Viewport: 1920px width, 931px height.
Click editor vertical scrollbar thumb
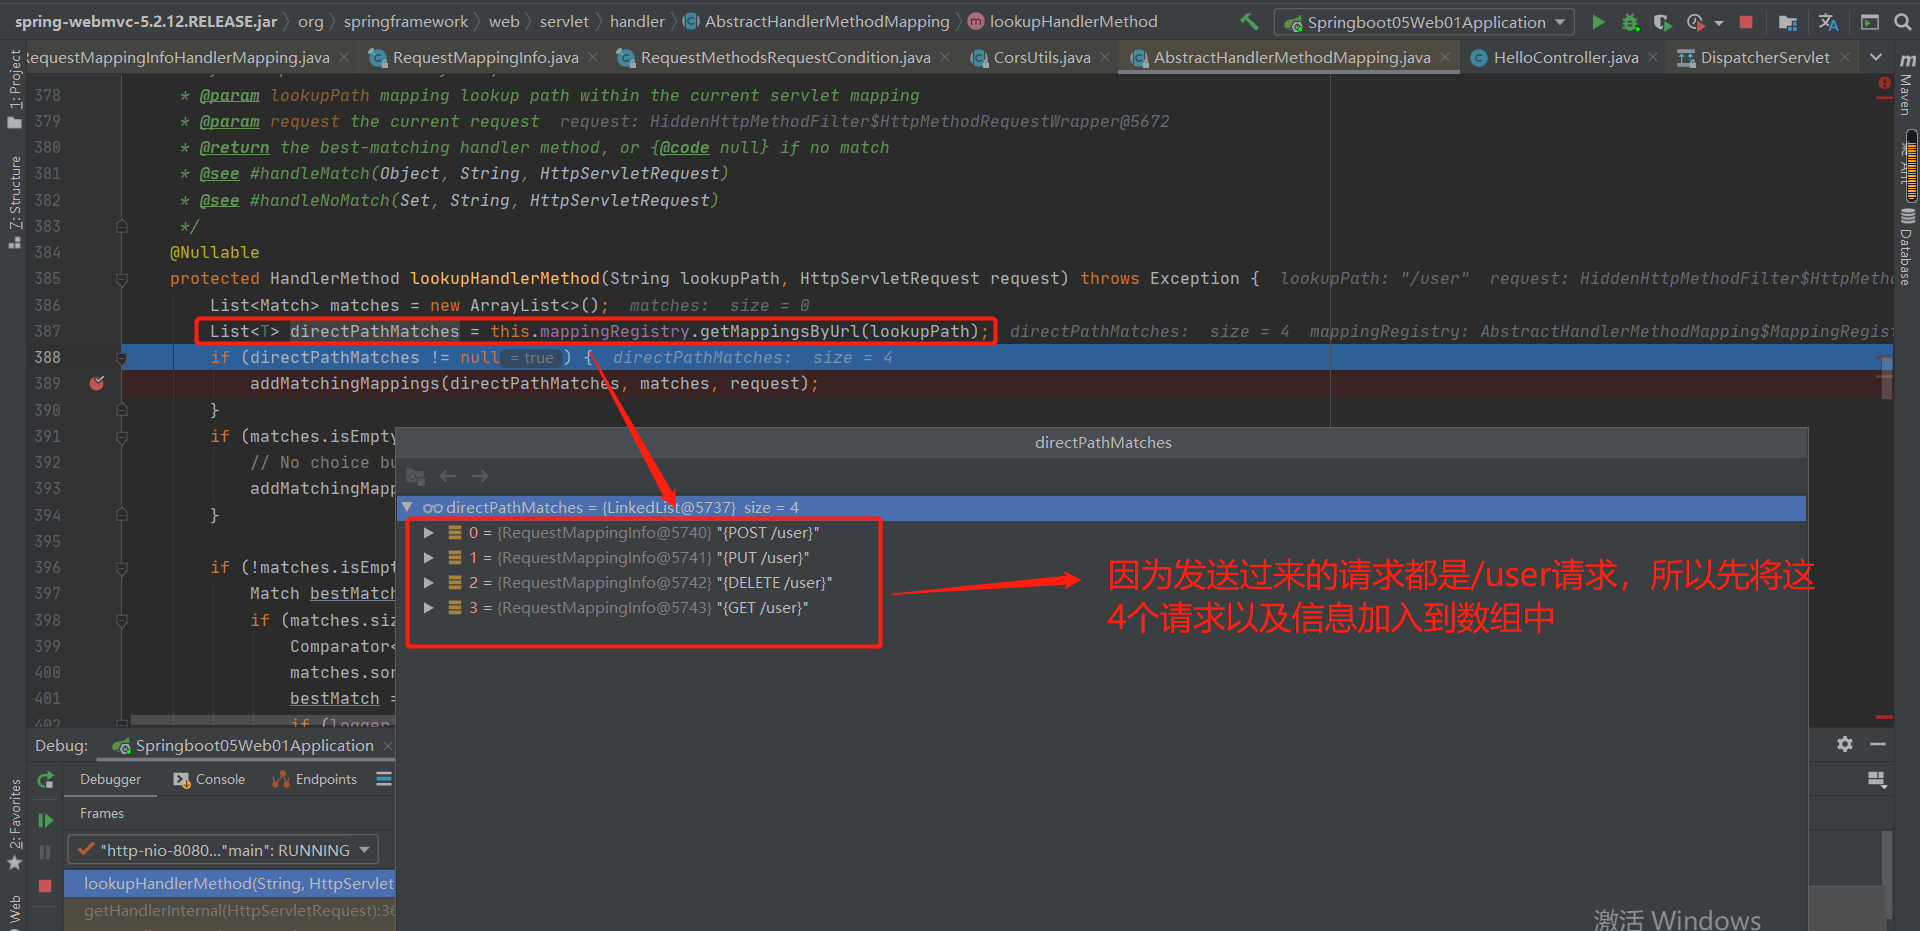1887,378
